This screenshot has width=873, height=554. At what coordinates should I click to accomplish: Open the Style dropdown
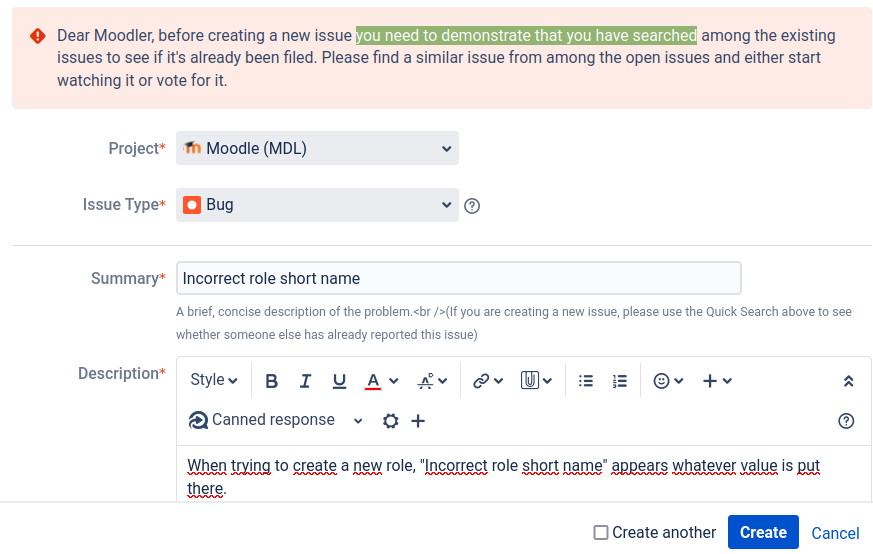pyautogui.click(x=214, y=380)
